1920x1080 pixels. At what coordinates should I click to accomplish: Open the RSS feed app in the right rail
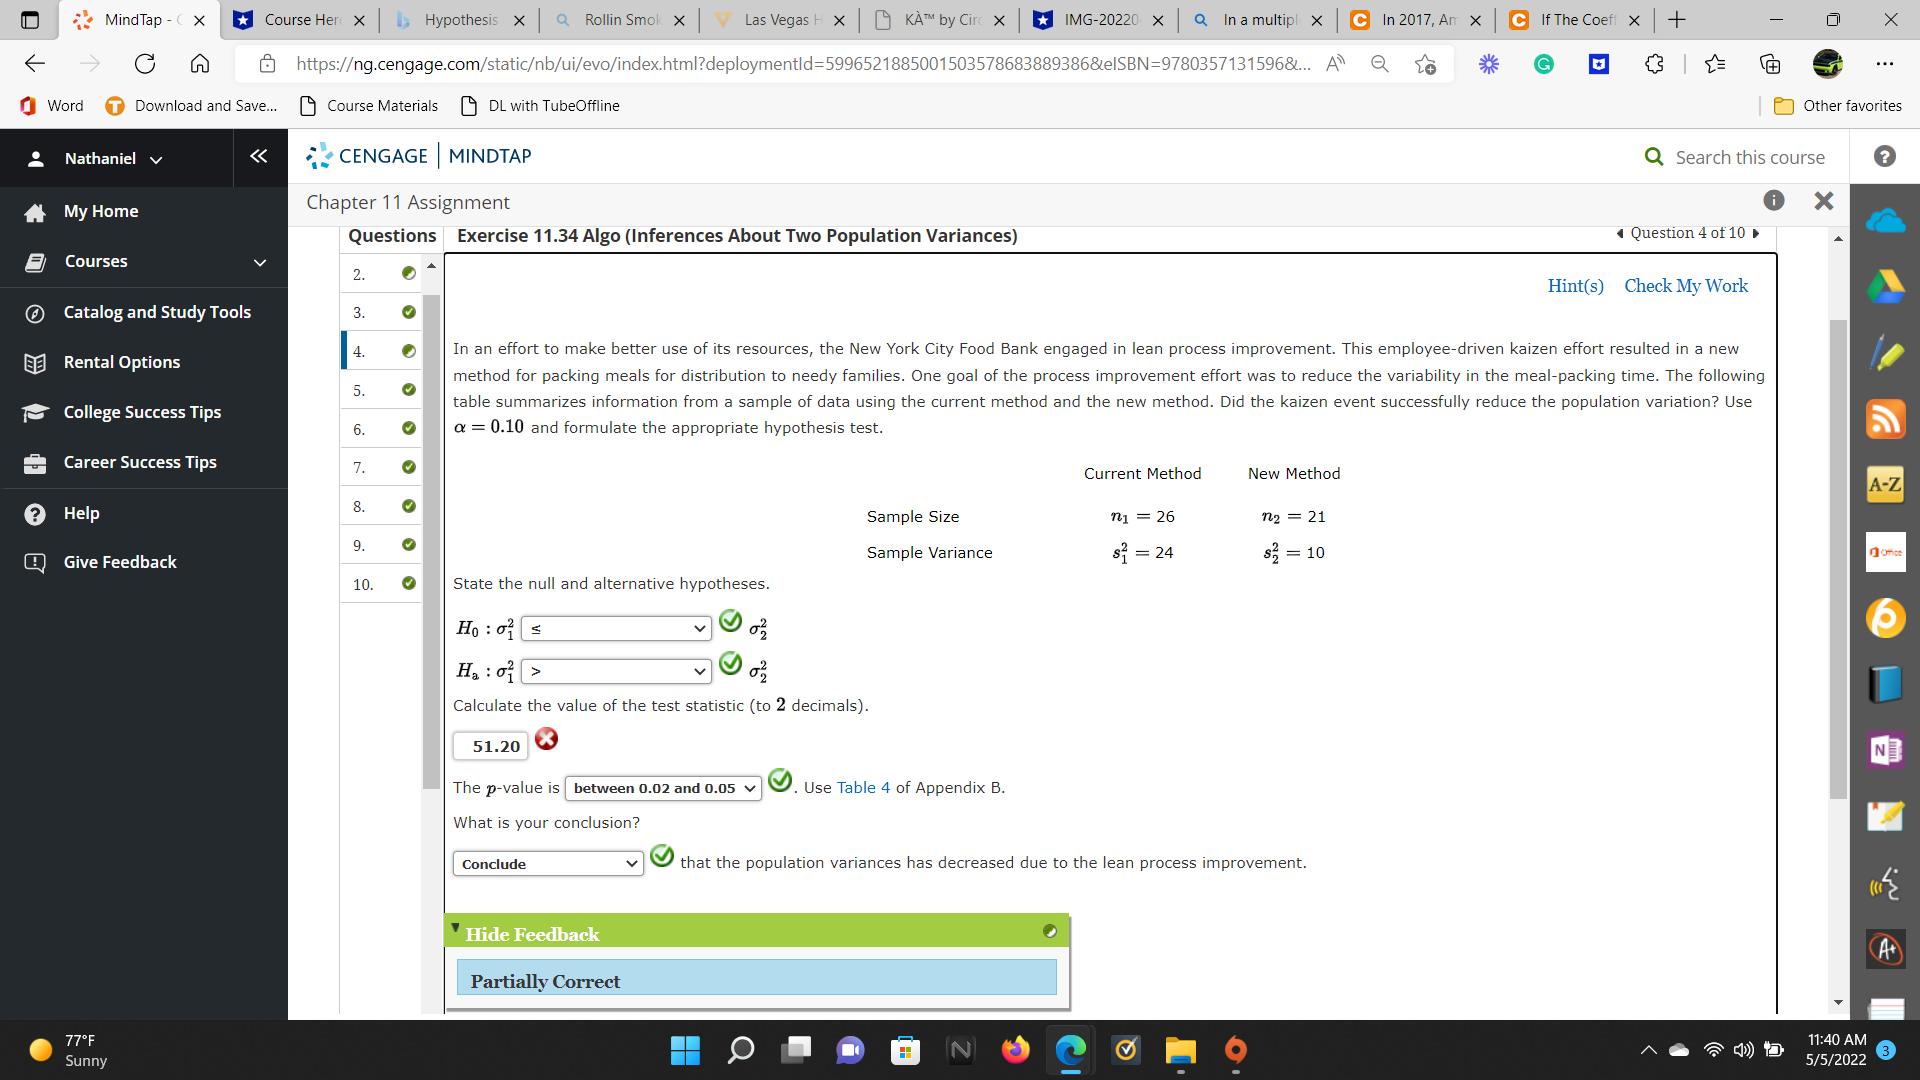[1887, 420]
